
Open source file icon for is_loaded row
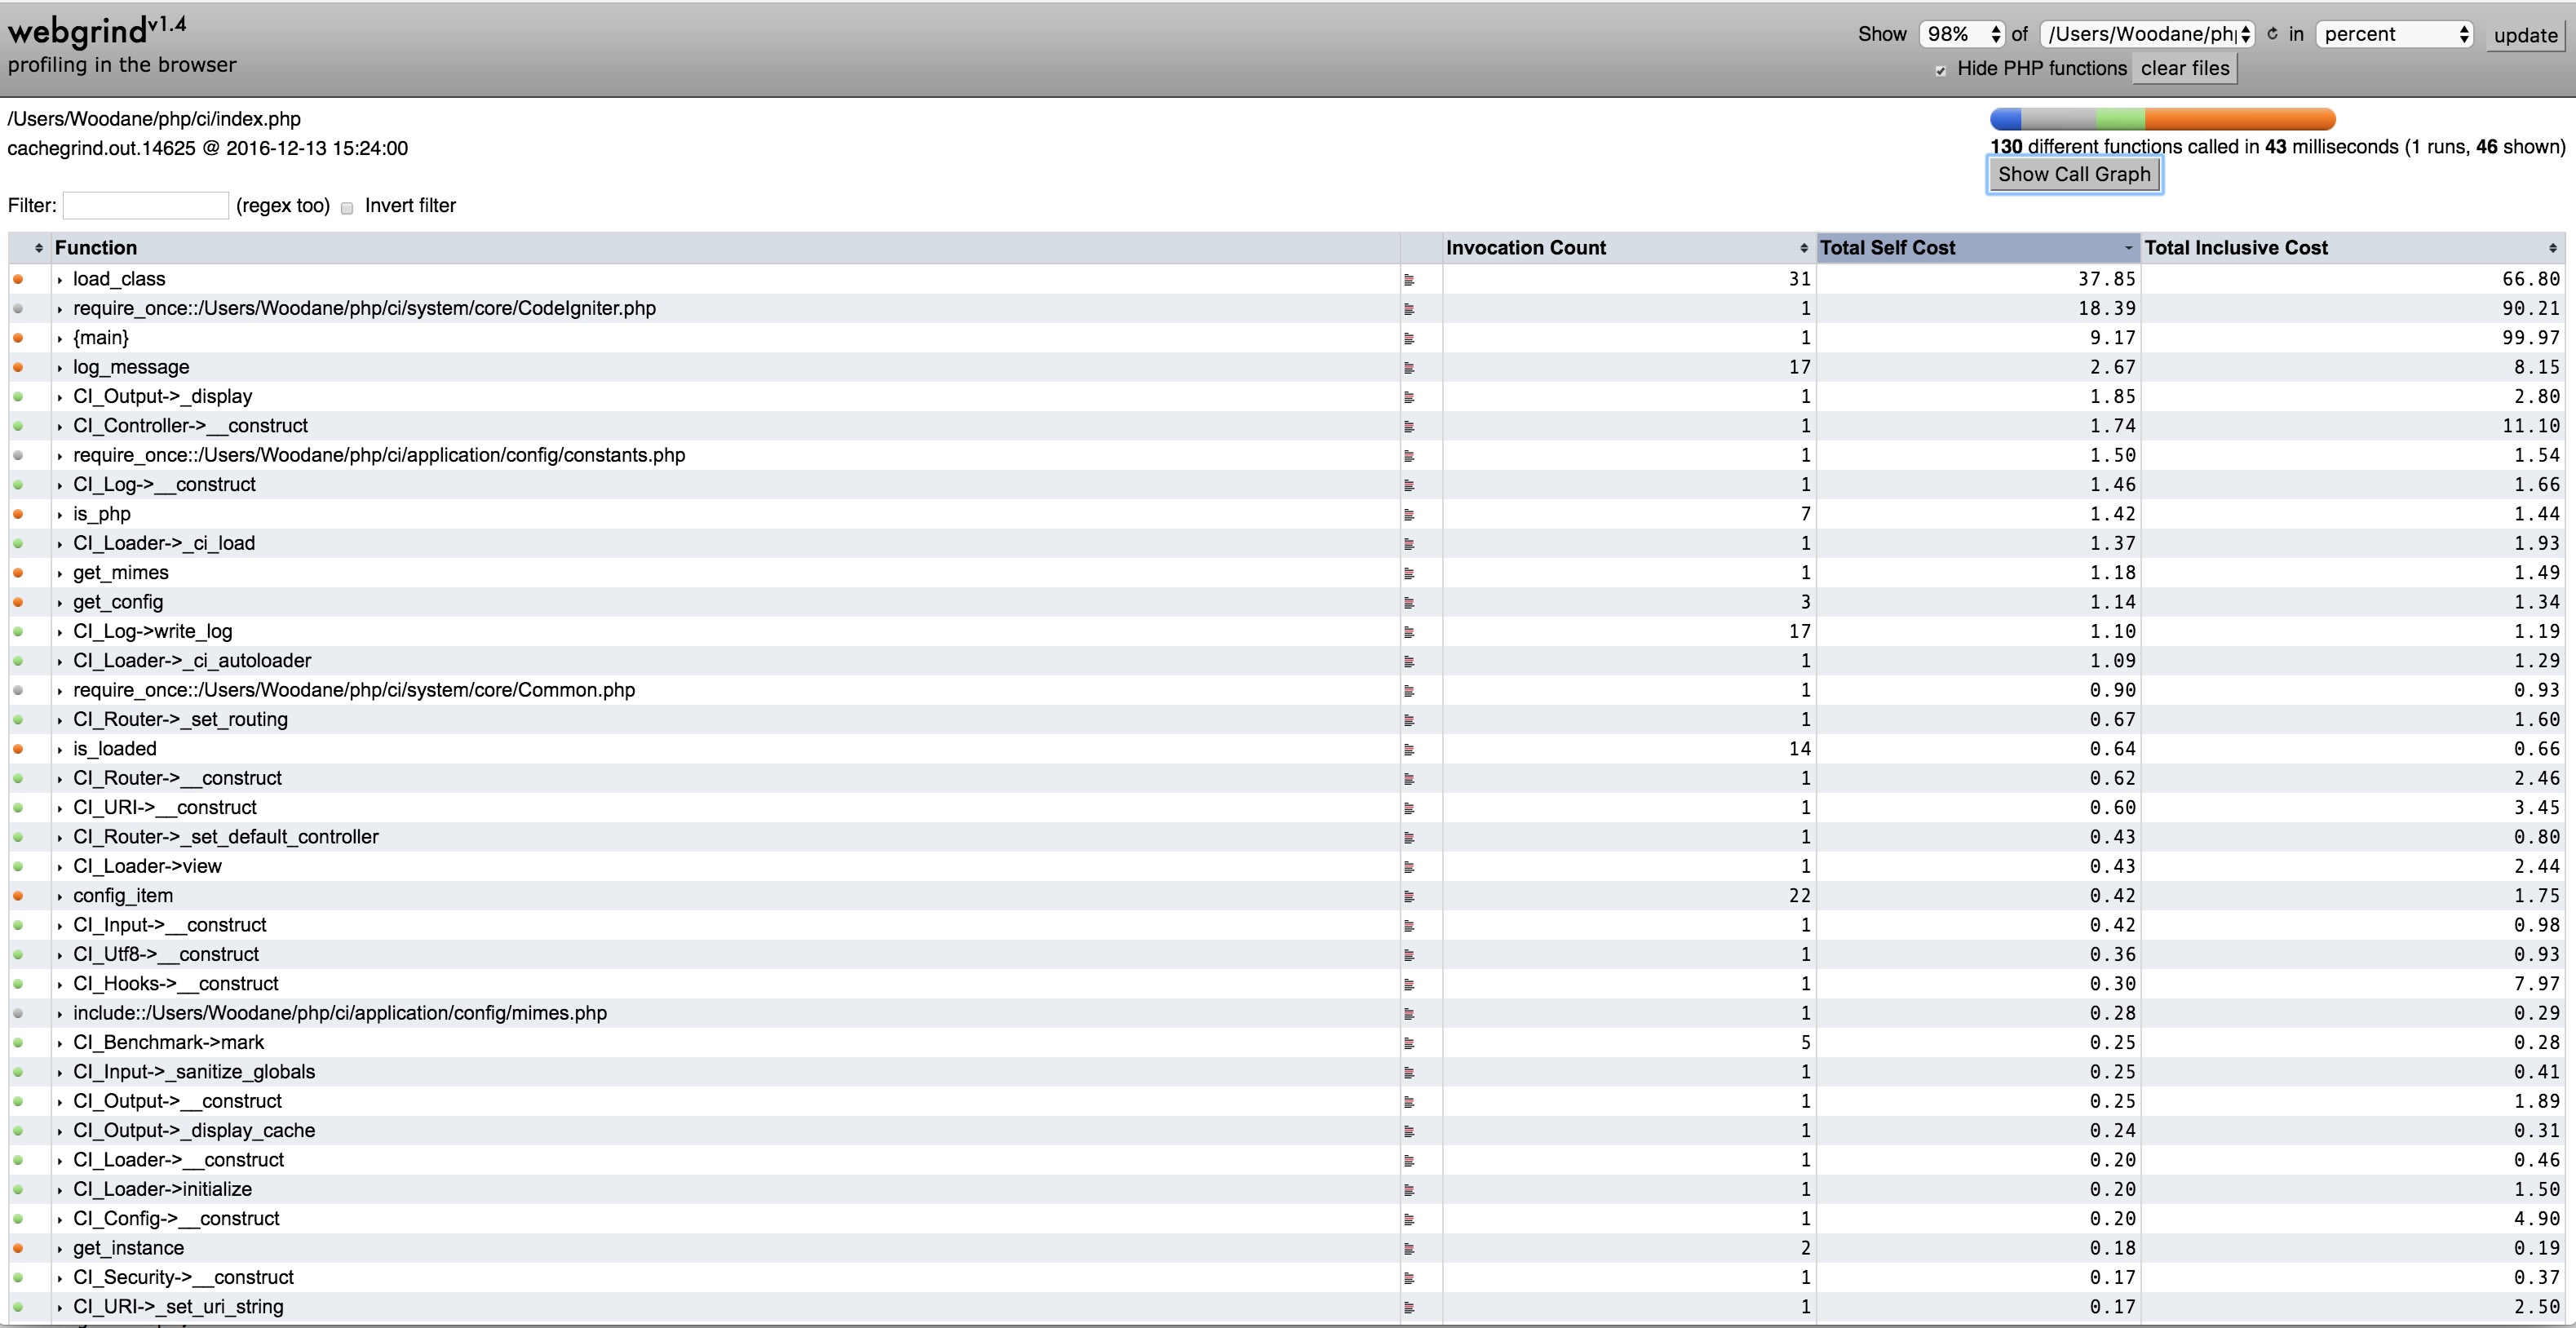(x=1409, y=750)
